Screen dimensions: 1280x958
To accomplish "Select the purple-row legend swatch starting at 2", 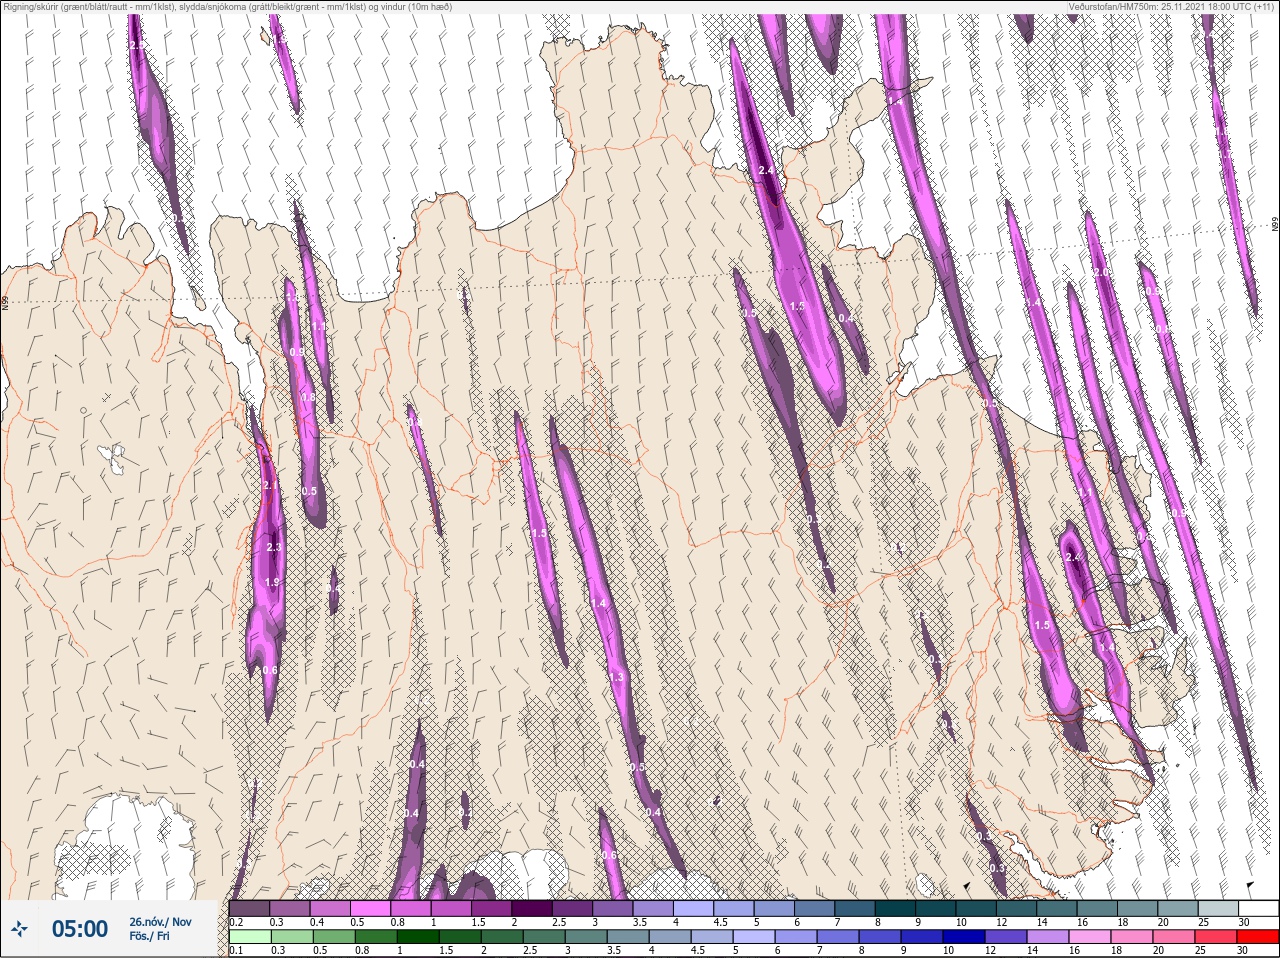I will point(533,908).
